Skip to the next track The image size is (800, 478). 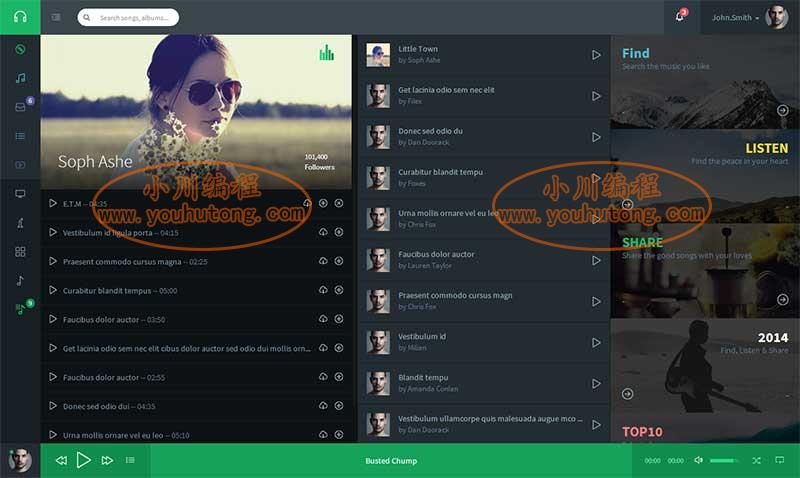coord(107,460)
